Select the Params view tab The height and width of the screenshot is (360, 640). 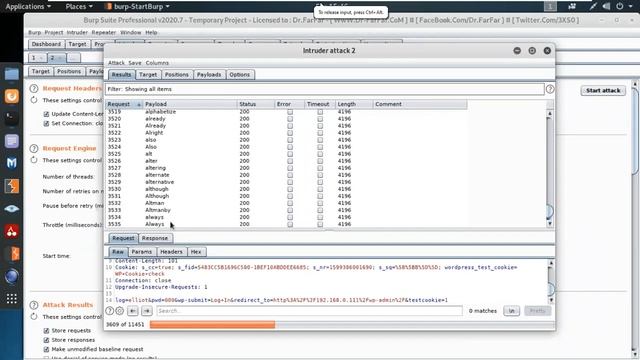[x=142, y=252]
